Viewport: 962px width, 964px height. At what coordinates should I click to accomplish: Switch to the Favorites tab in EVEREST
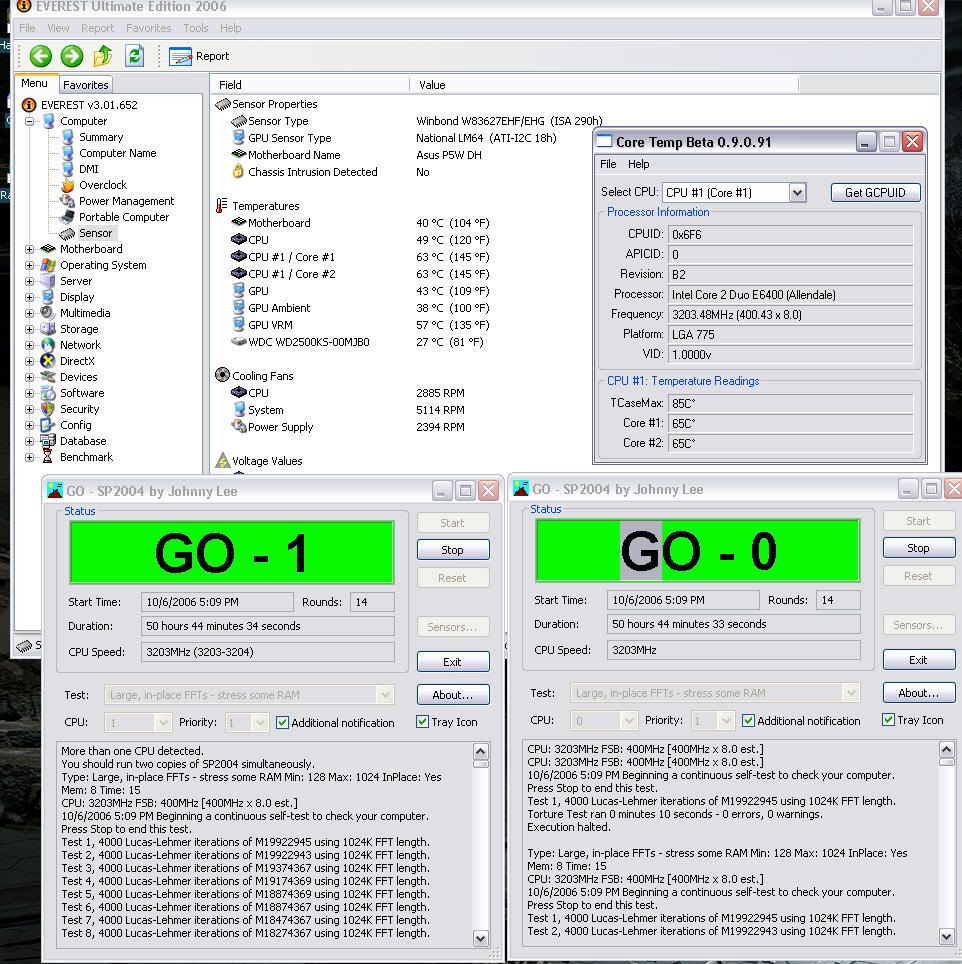click(x=85, y=85)
